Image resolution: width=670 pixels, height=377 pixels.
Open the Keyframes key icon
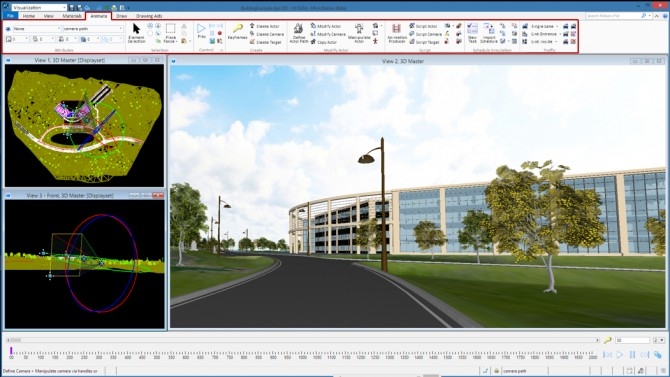pyautogui.click(x=237, y=32)
